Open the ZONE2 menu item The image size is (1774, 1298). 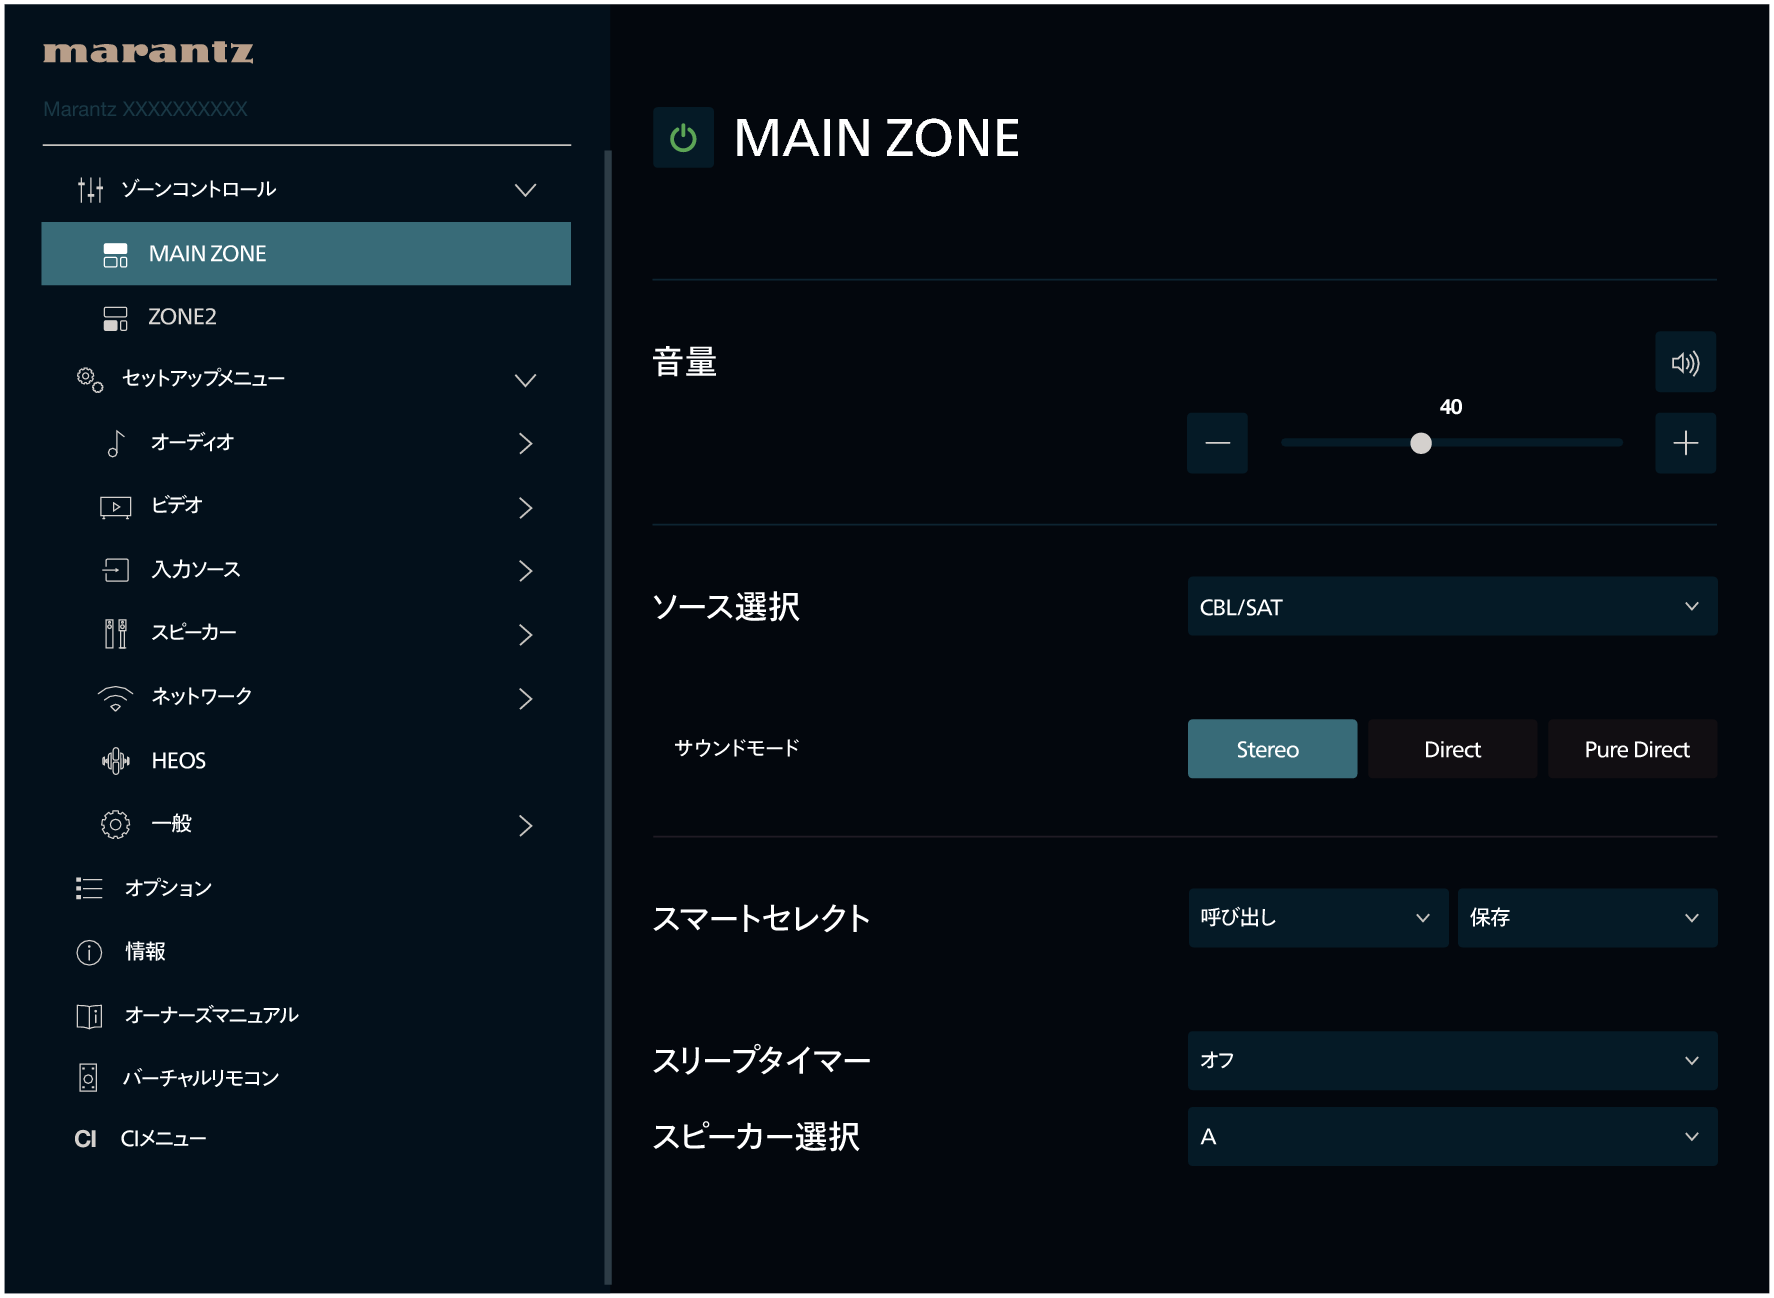(x=306, y=317)
